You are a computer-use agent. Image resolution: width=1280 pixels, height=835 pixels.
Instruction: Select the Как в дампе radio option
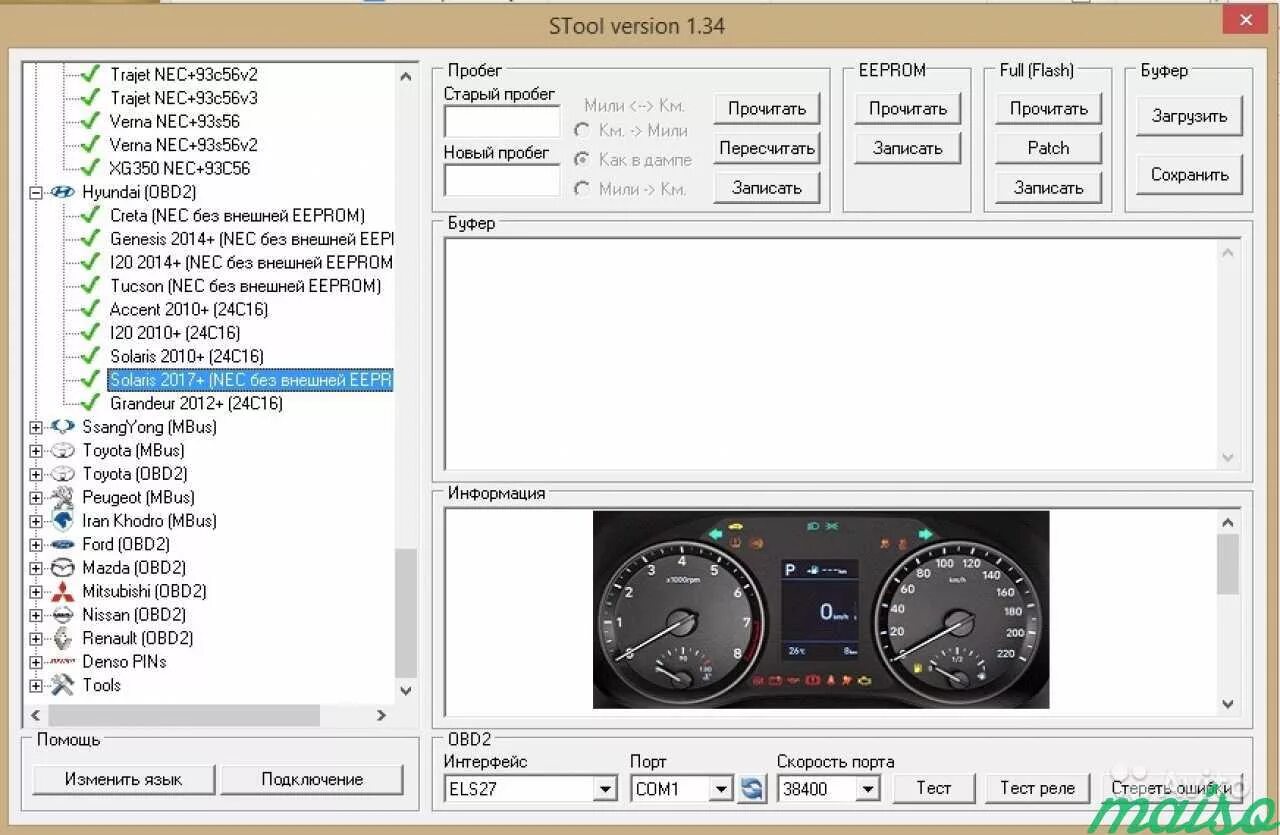click(581, 159)
